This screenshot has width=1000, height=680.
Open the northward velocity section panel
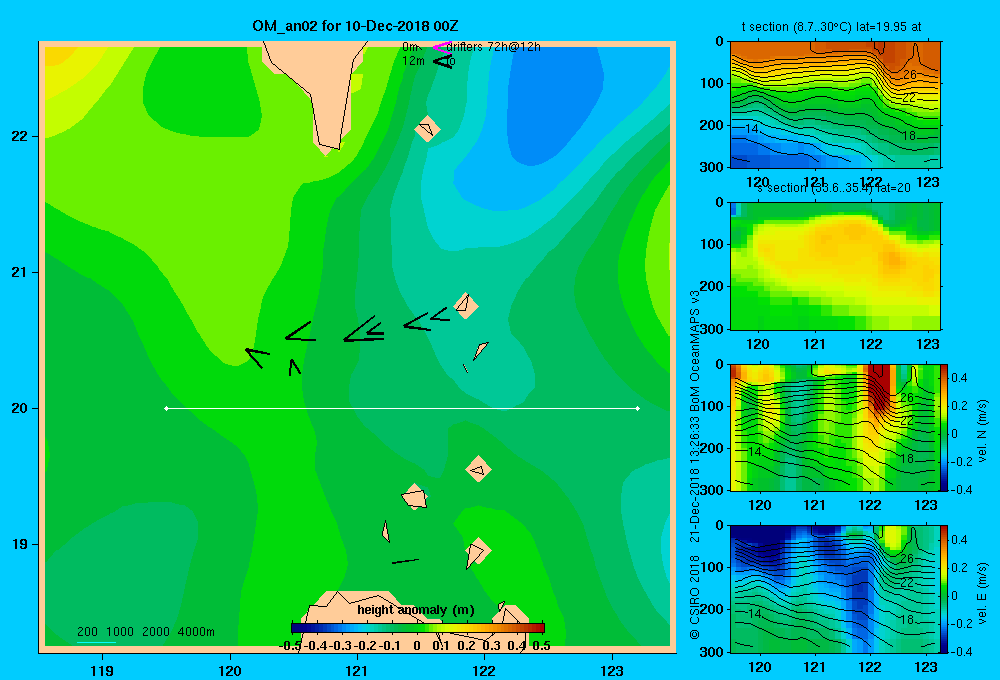[835, 427]
